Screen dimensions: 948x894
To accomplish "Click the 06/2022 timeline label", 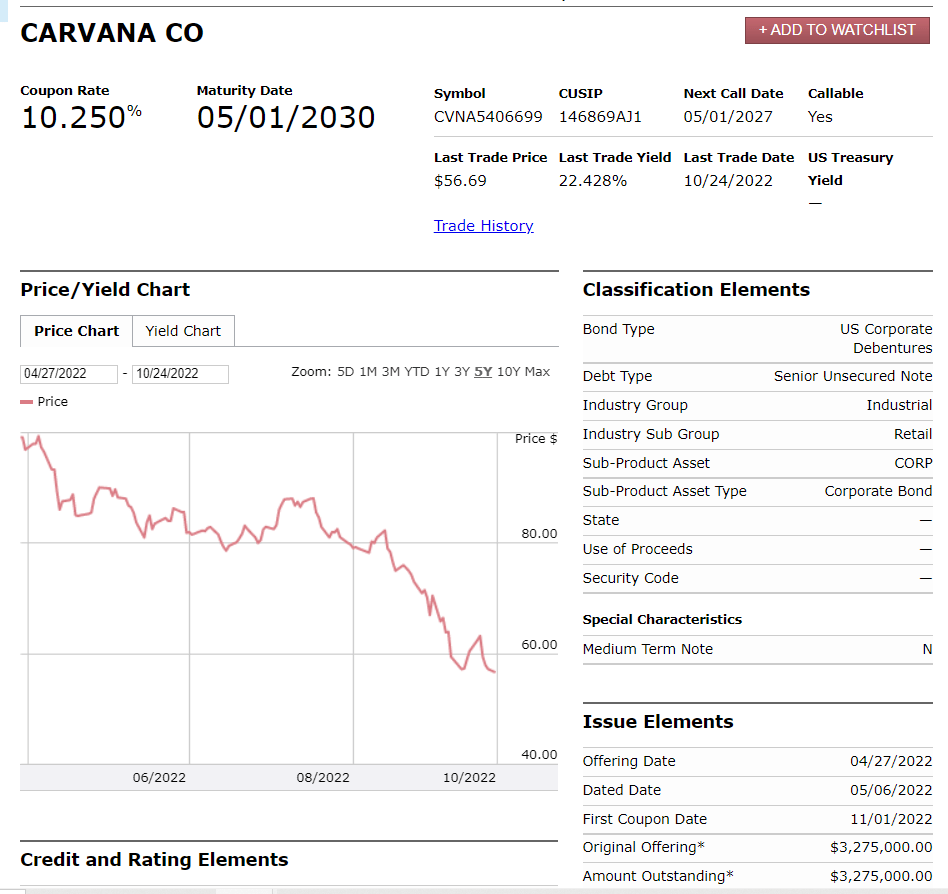I will coord(159,778).
